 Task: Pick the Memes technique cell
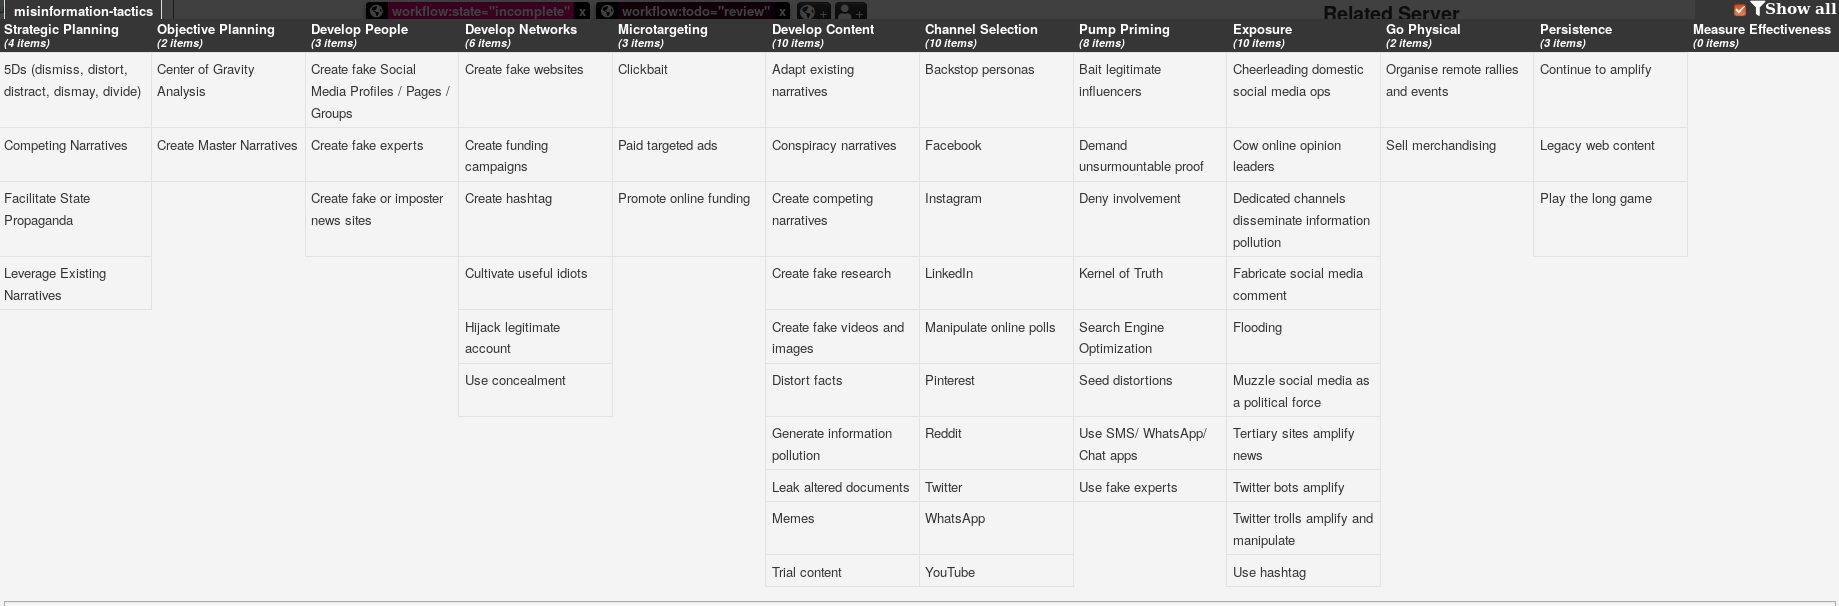click(x=793, y=519)
